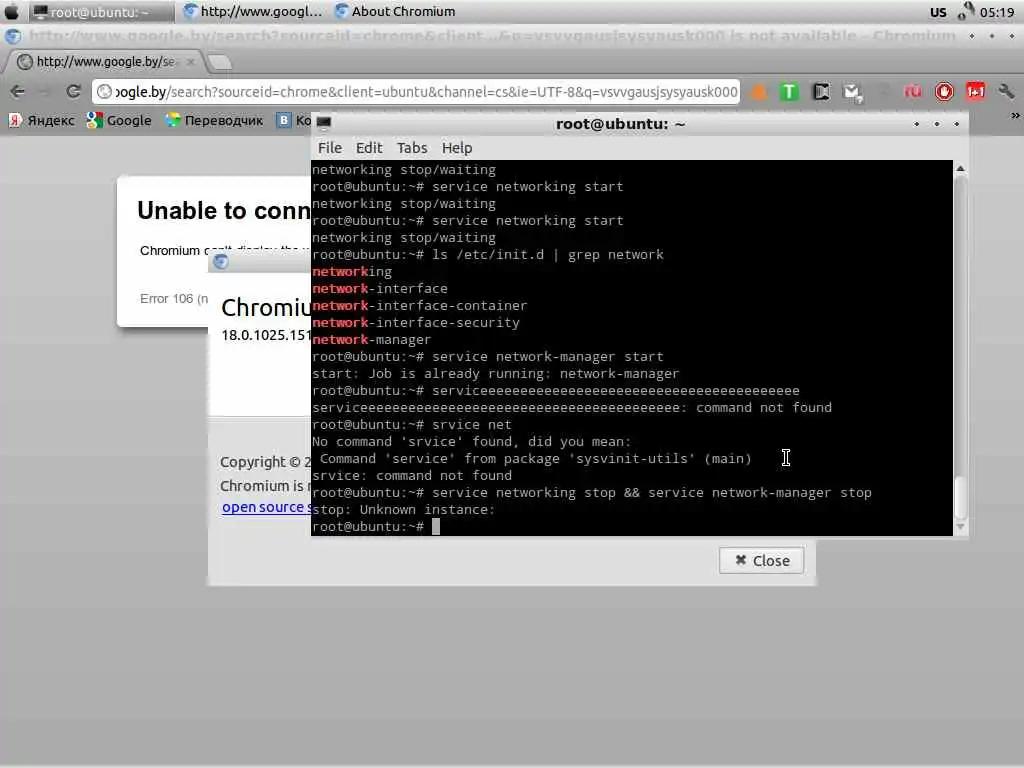Screen dimensions: 1024x768
Task: Select the google.by browser tab
Action: coord(104,61)
